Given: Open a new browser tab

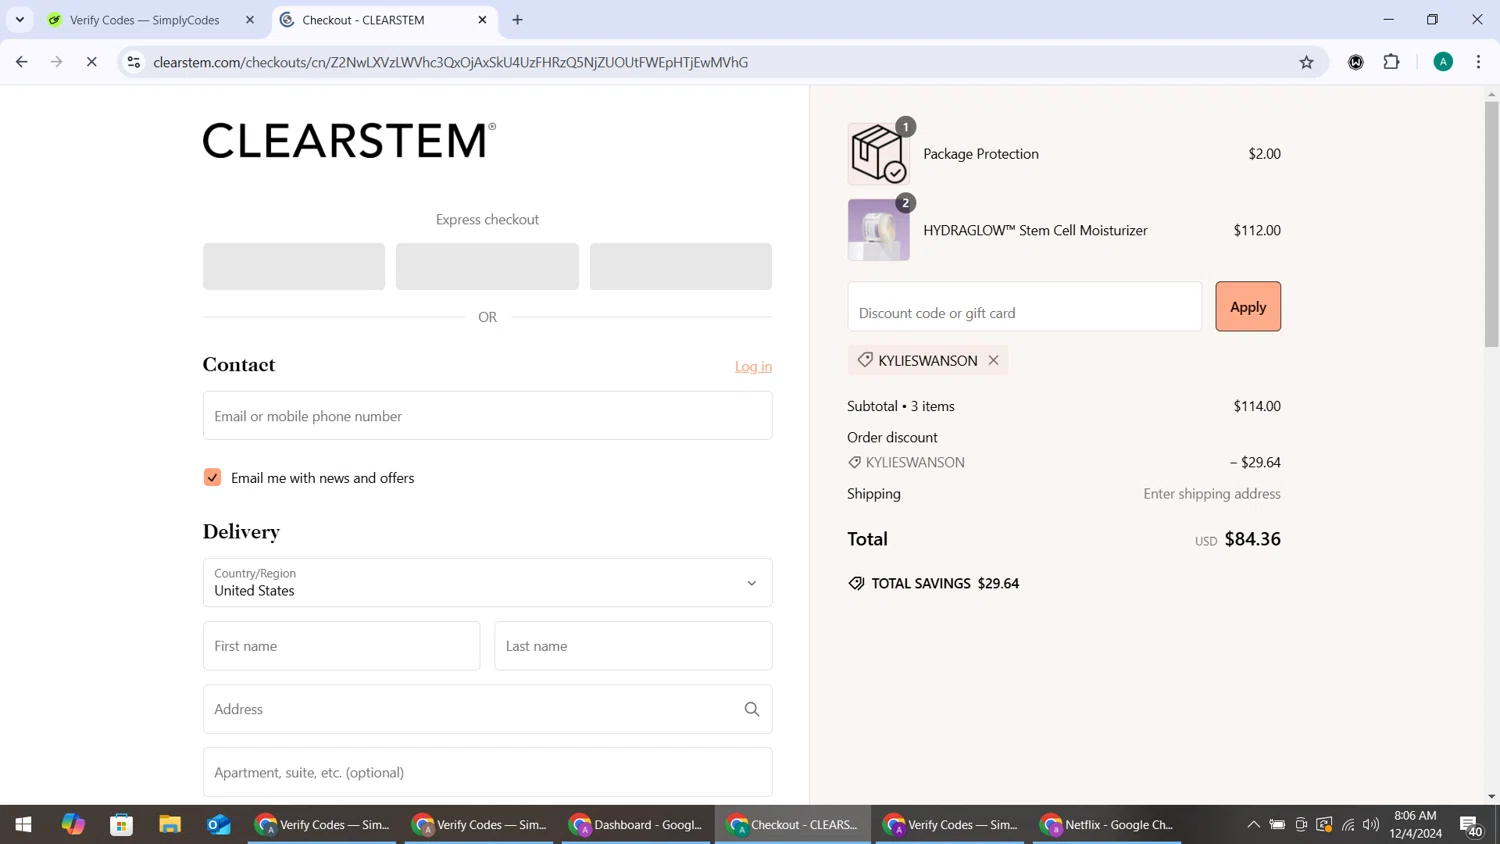Looking at the screenshot, I should pyautogui.click(x=517, y=20).
